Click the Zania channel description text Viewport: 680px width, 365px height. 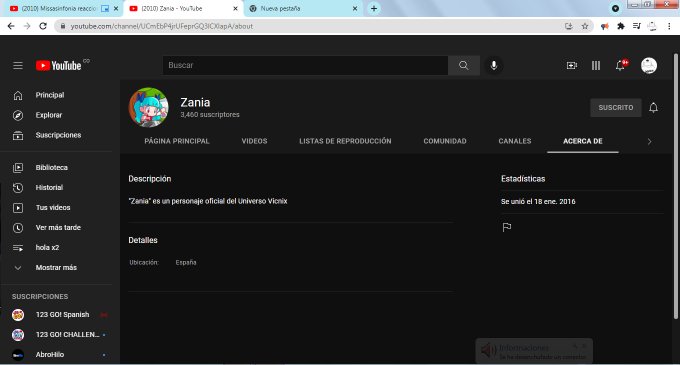208,201
